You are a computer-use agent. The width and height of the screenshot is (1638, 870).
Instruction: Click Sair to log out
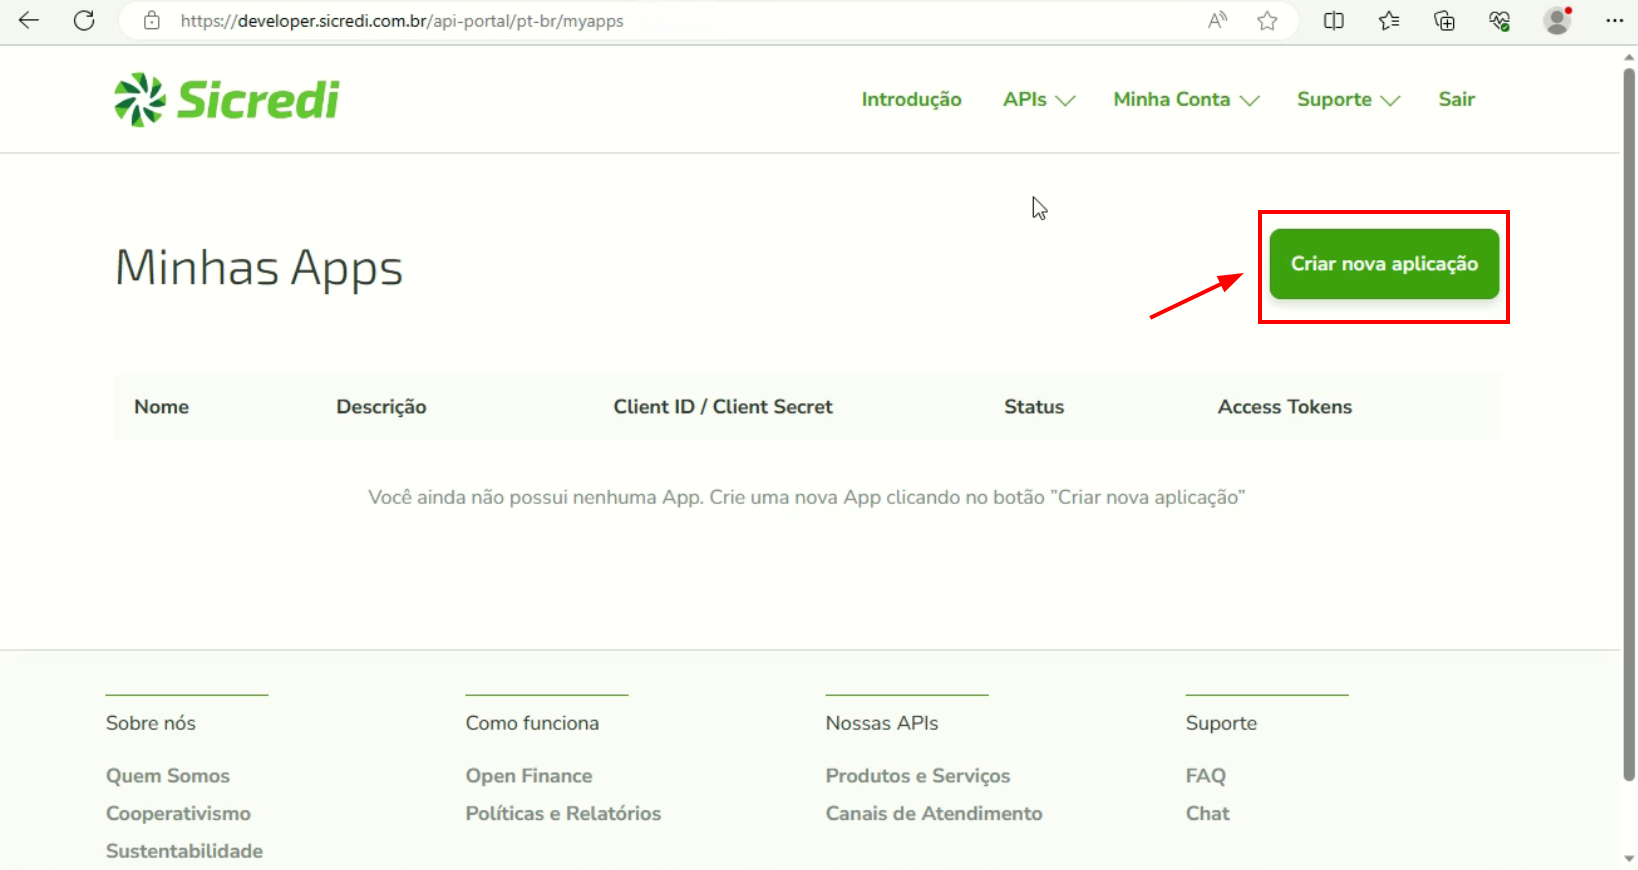(x=1456, y=100)
